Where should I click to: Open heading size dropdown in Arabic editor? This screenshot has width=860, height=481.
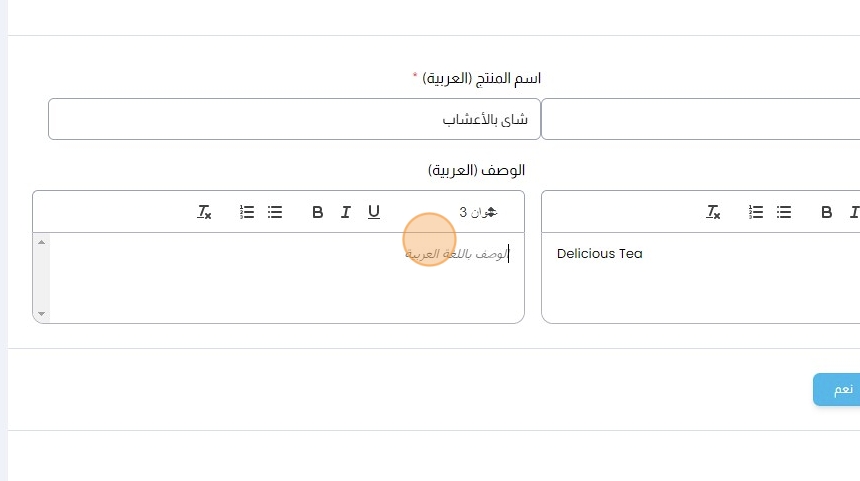click(478, 212)
